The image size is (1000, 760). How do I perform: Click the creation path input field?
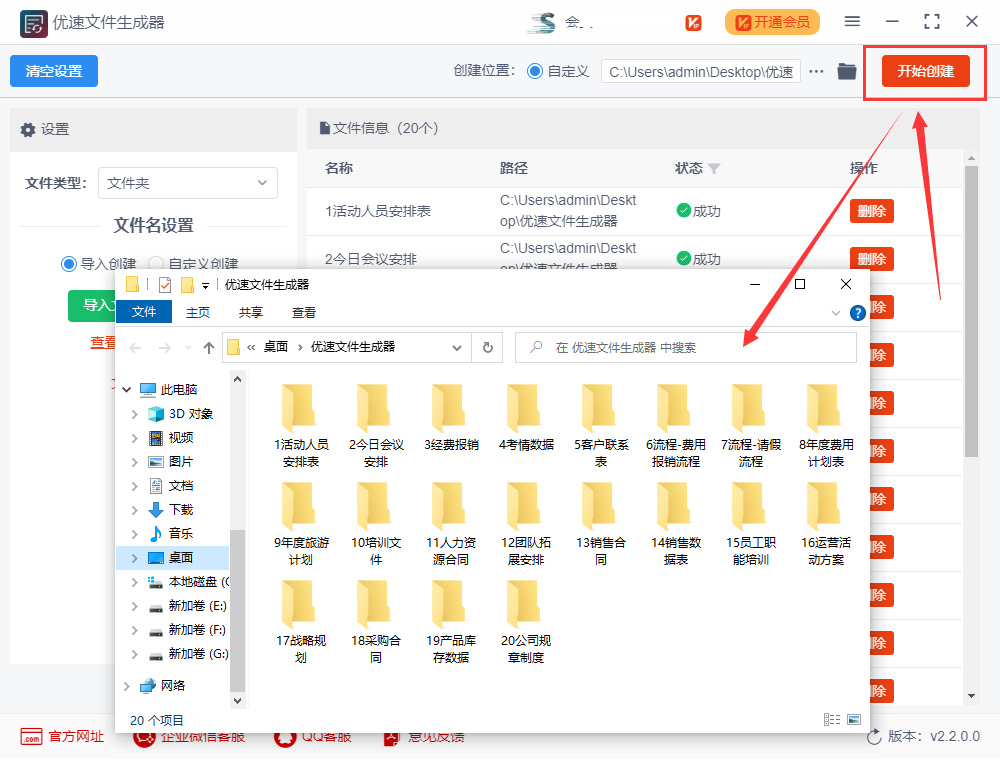pyautogui.click(x=700, y=71)
